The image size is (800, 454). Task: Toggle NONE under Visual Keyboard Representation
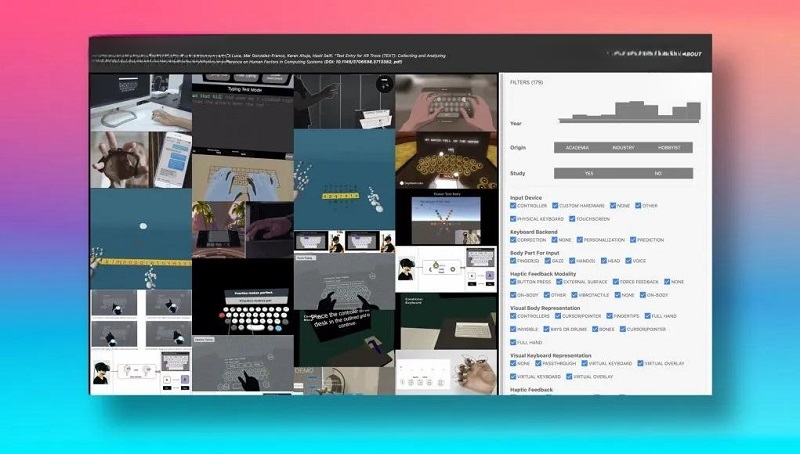pyautogui.click(x=513, y=364)
